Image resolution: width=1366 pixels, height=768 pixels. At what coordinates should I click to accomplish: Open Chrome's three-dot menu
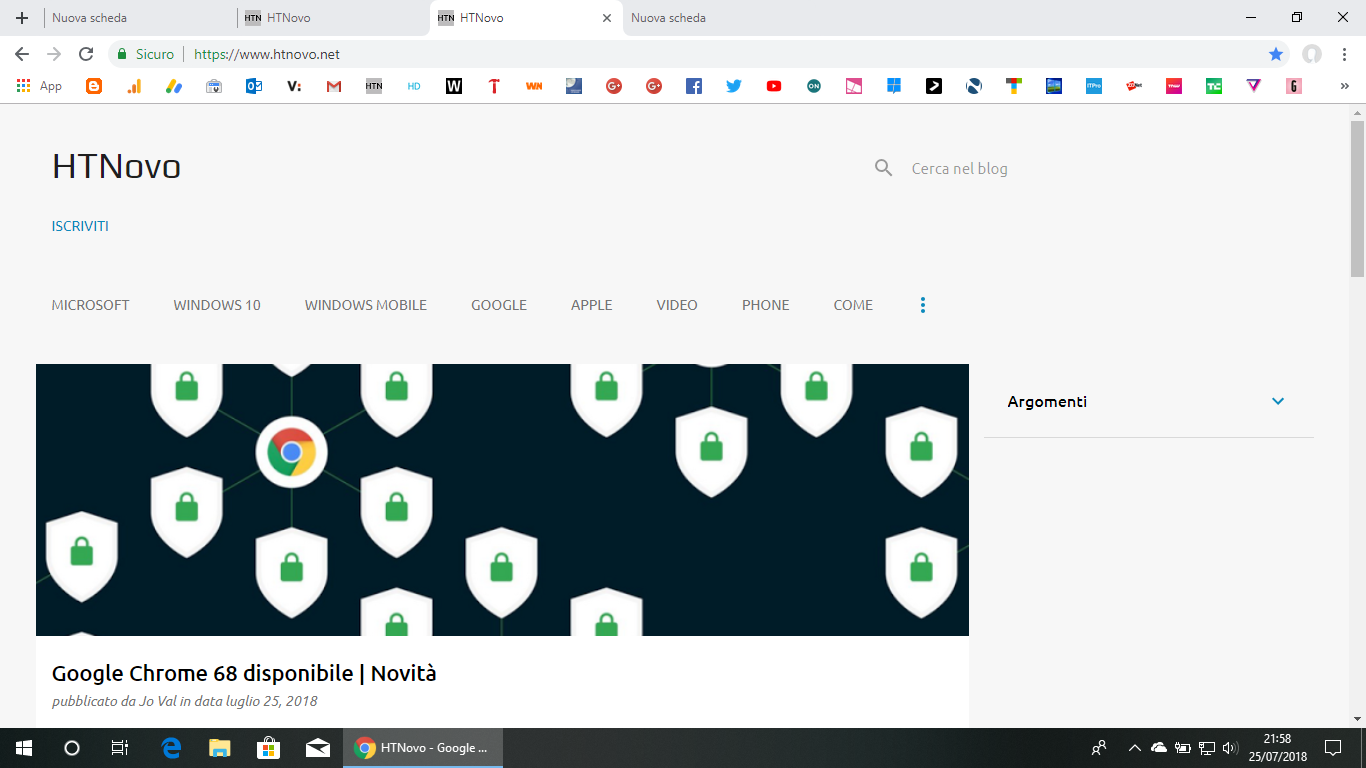tap(1344, 54)
